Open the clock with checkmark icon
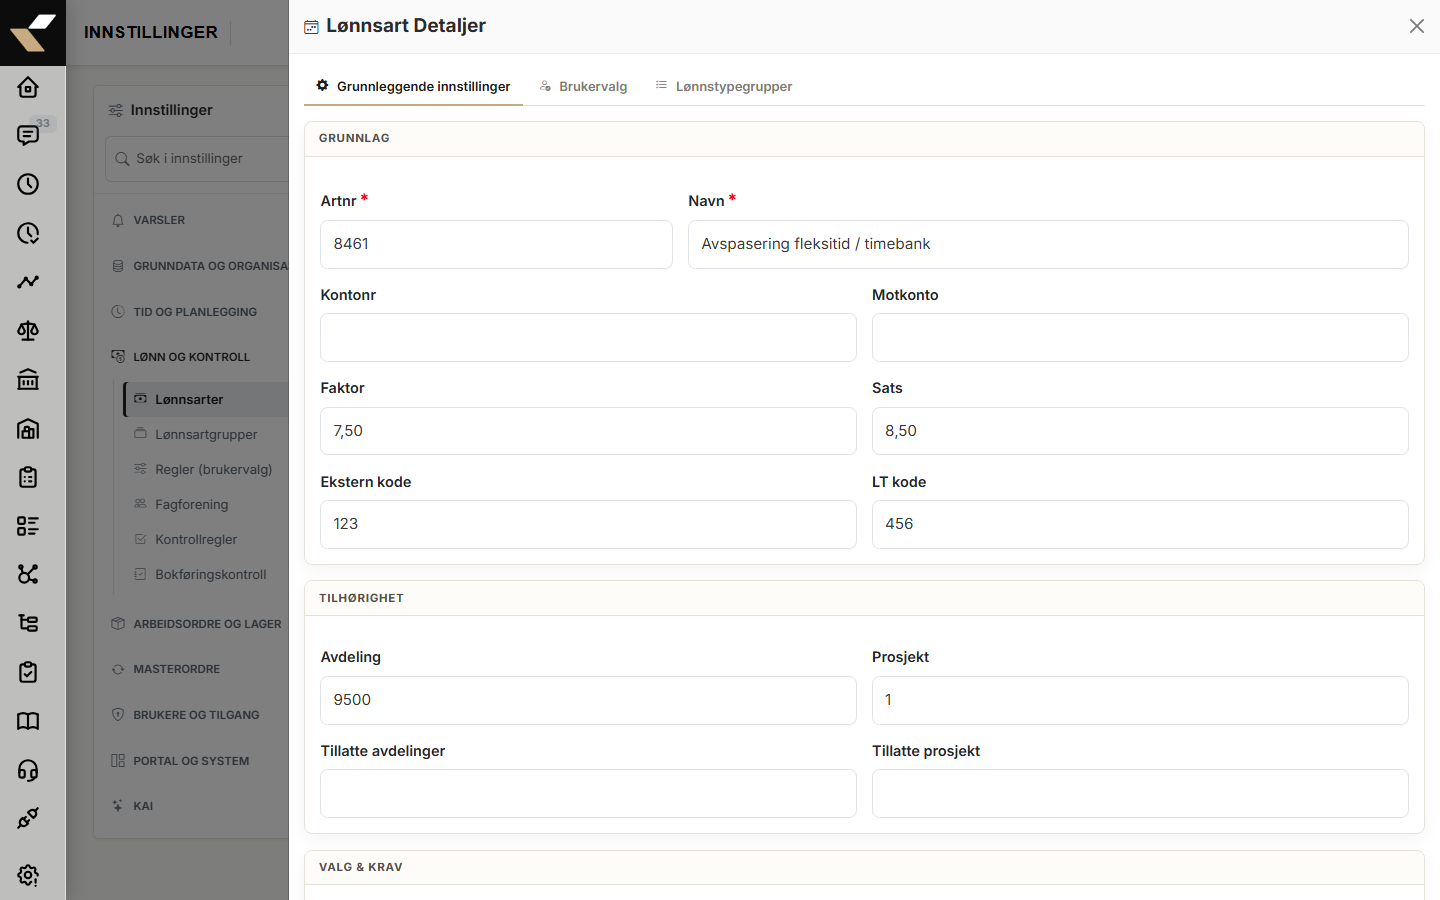Image resolution: width=1440 pixels, height=900 pixels. click(28, 233)
